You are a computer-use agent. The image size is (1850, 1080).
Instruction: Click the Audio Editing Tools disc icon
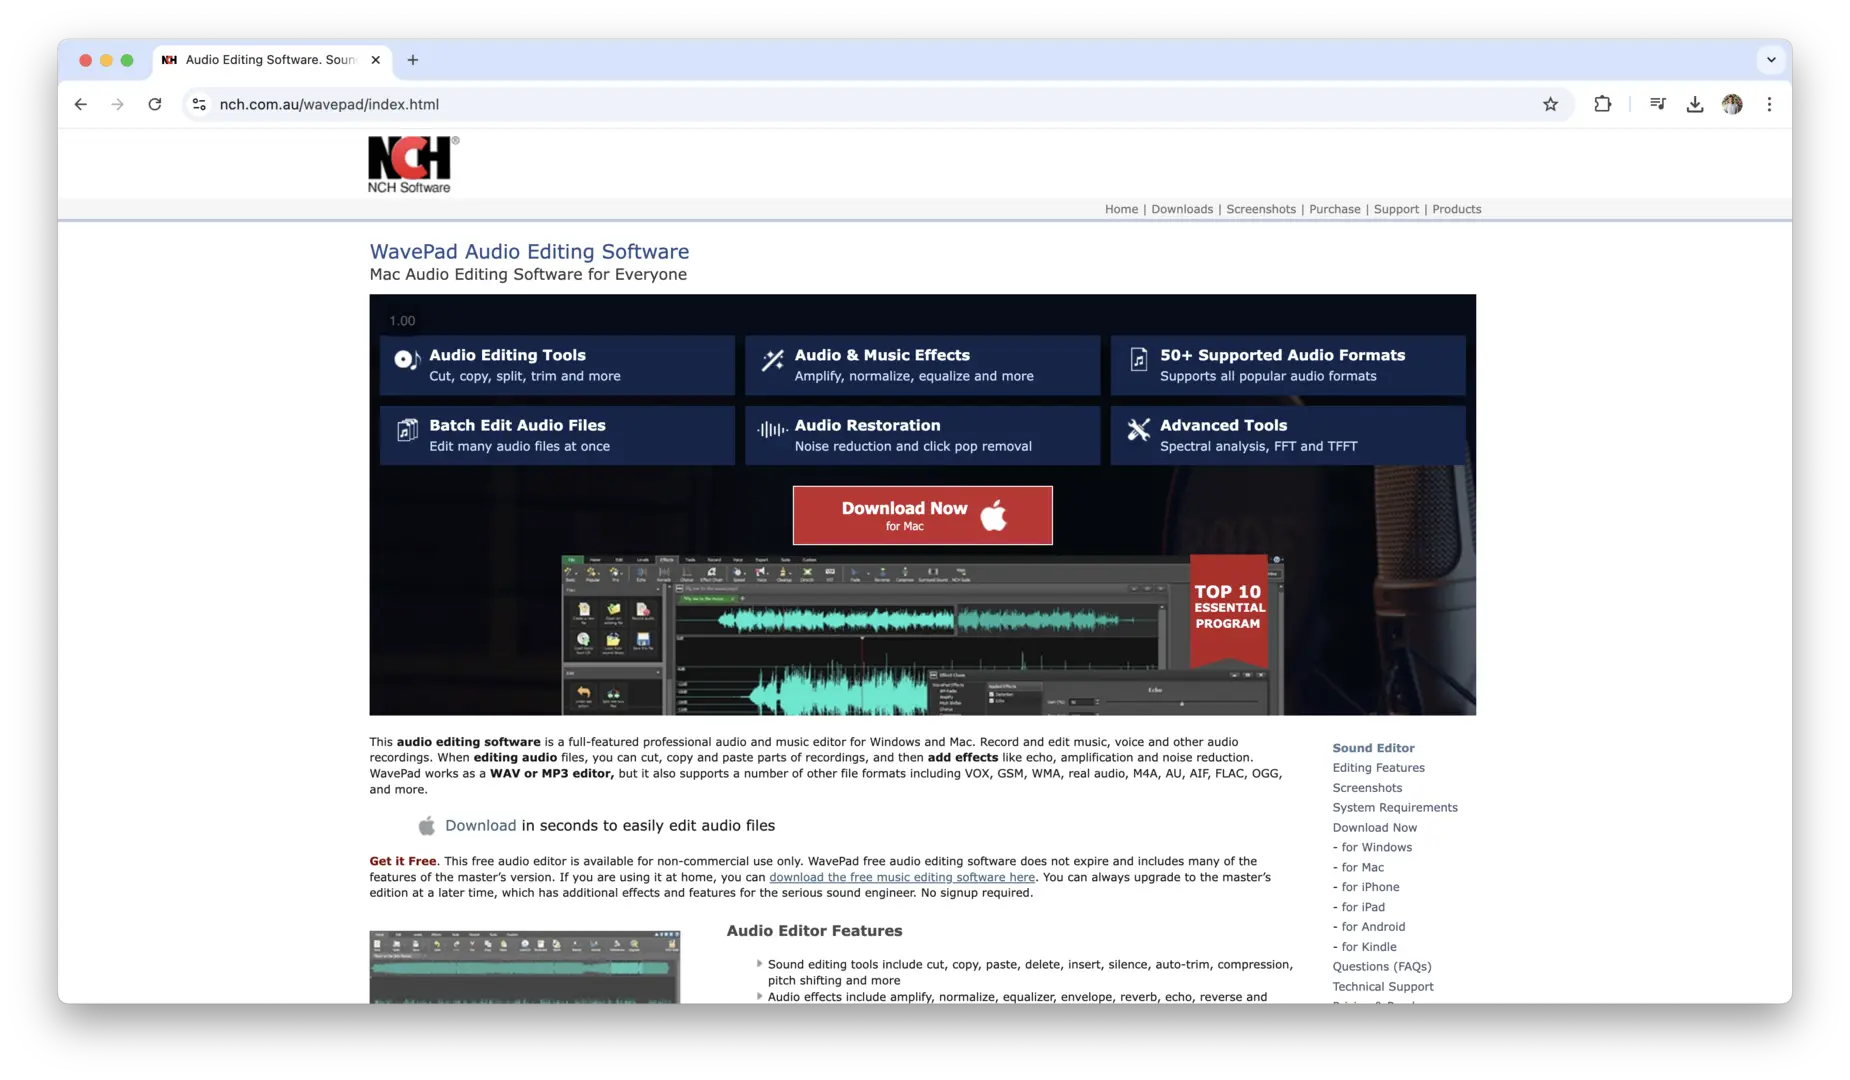407,360
